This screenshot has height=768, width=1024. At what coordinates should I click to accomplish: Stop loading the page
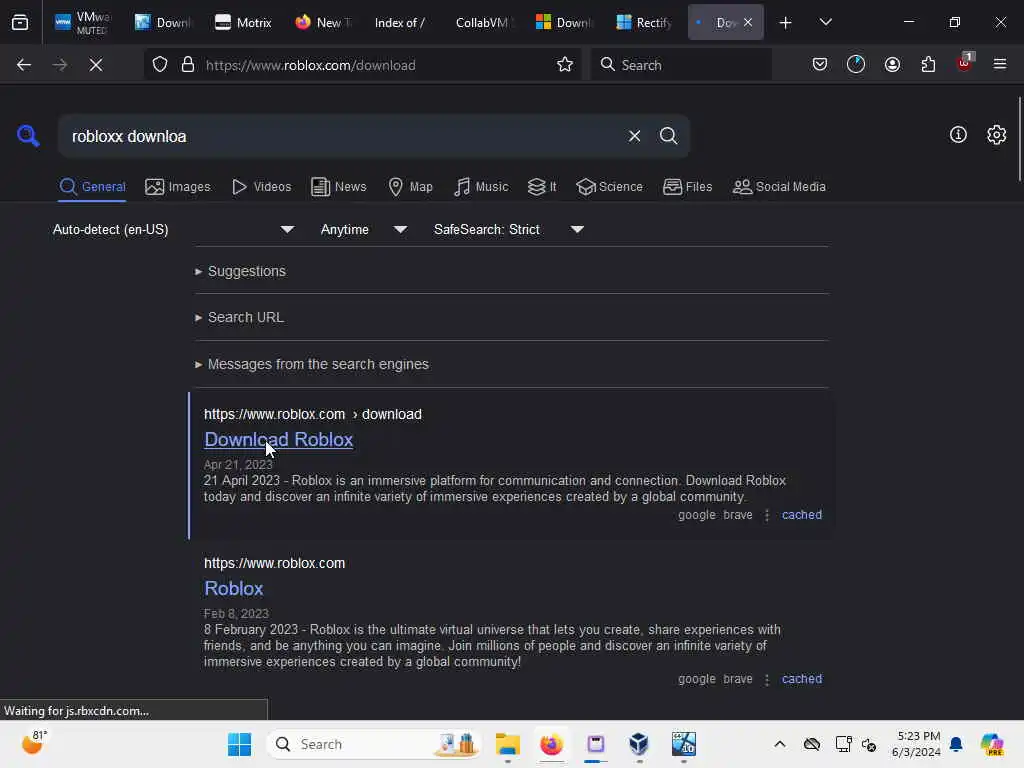click(95, 65)
